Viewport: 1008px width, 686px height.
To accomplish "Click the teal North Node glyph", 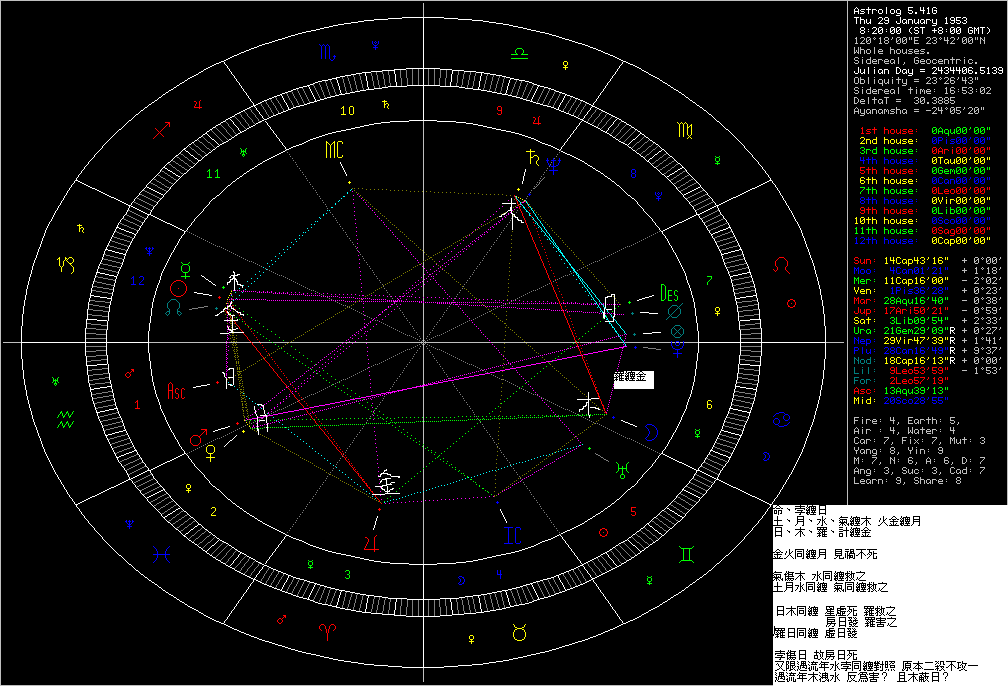I will coord(175,309).
